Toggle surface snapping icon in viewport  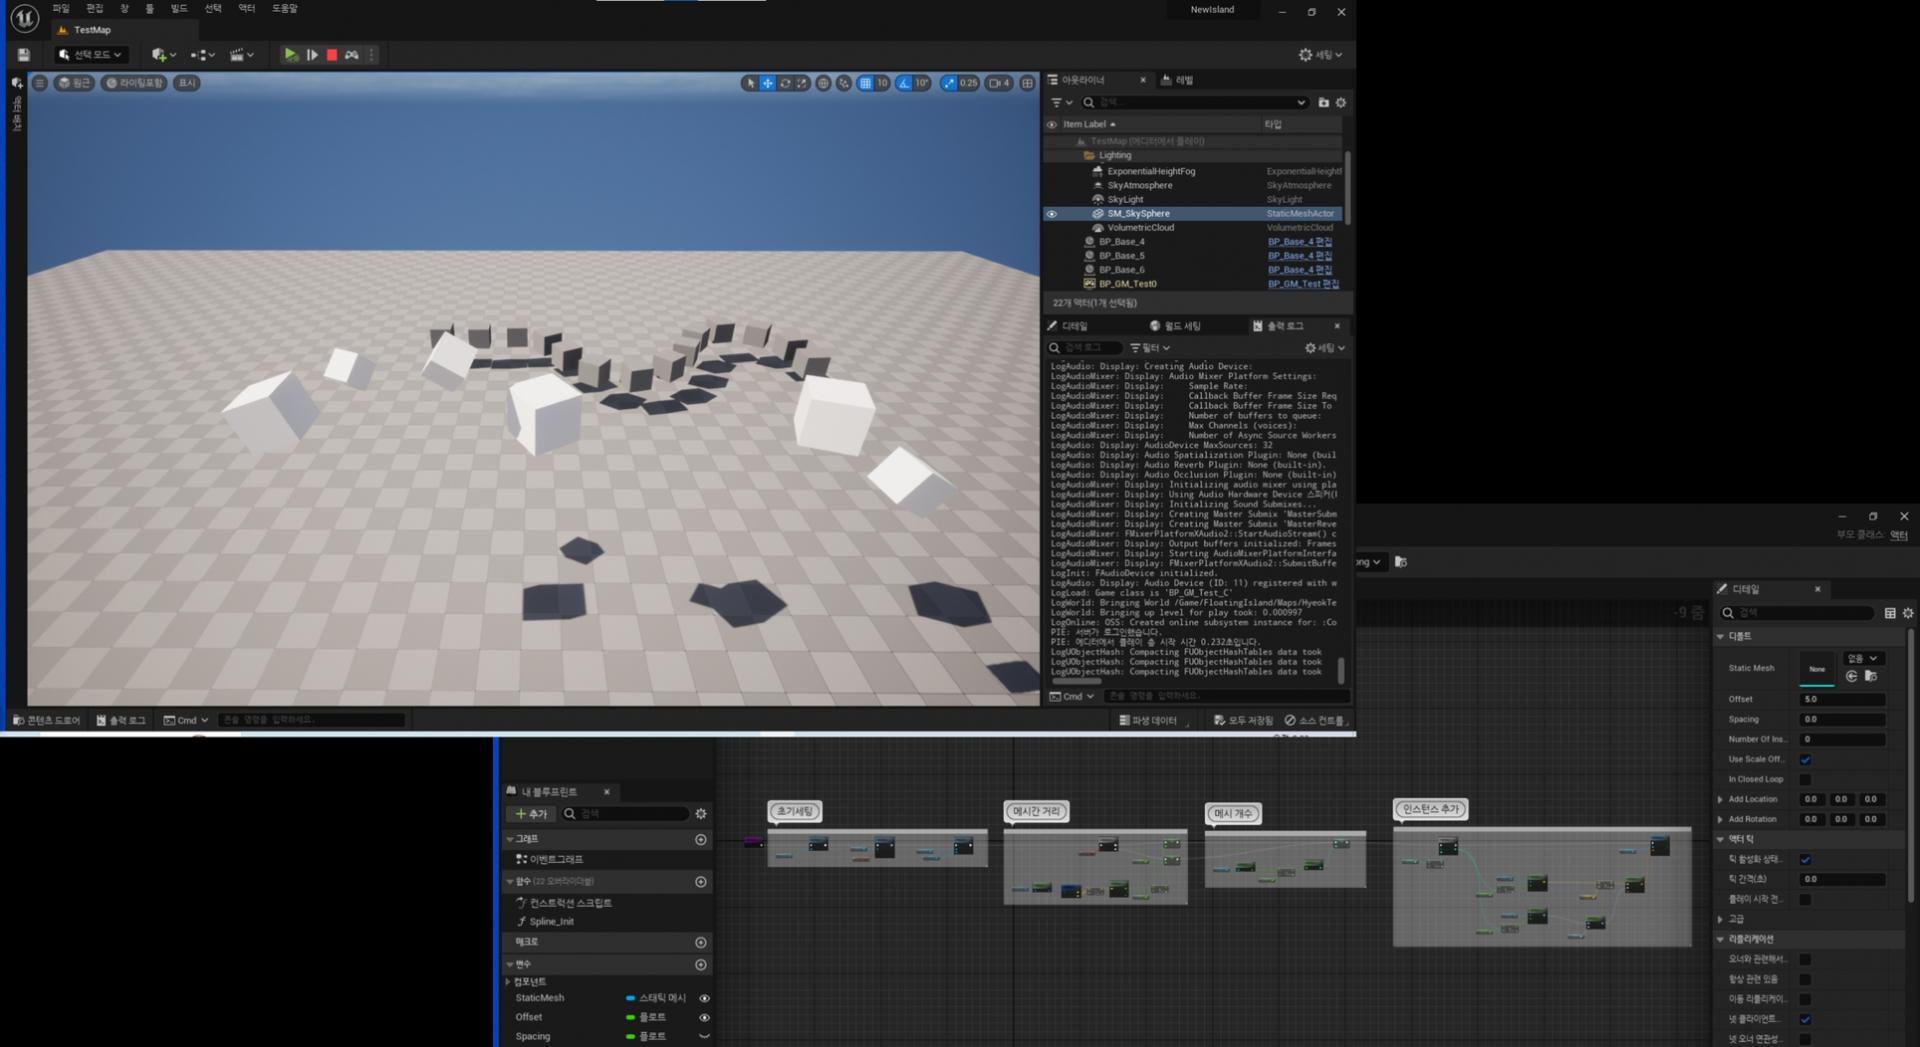coord(844,83)
